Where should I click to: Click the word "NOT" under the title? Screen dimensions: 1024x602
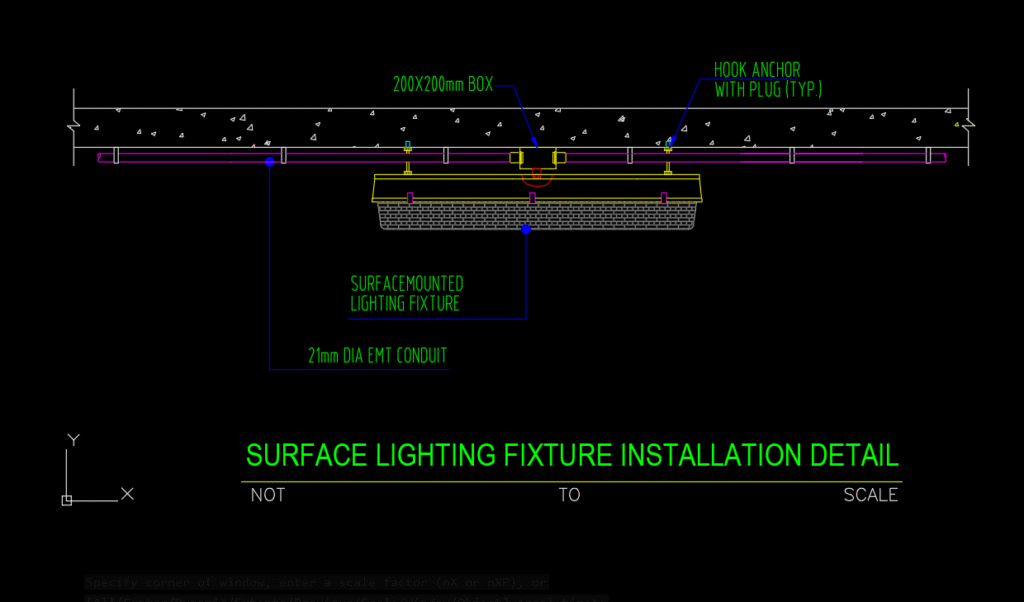point(268,495)
